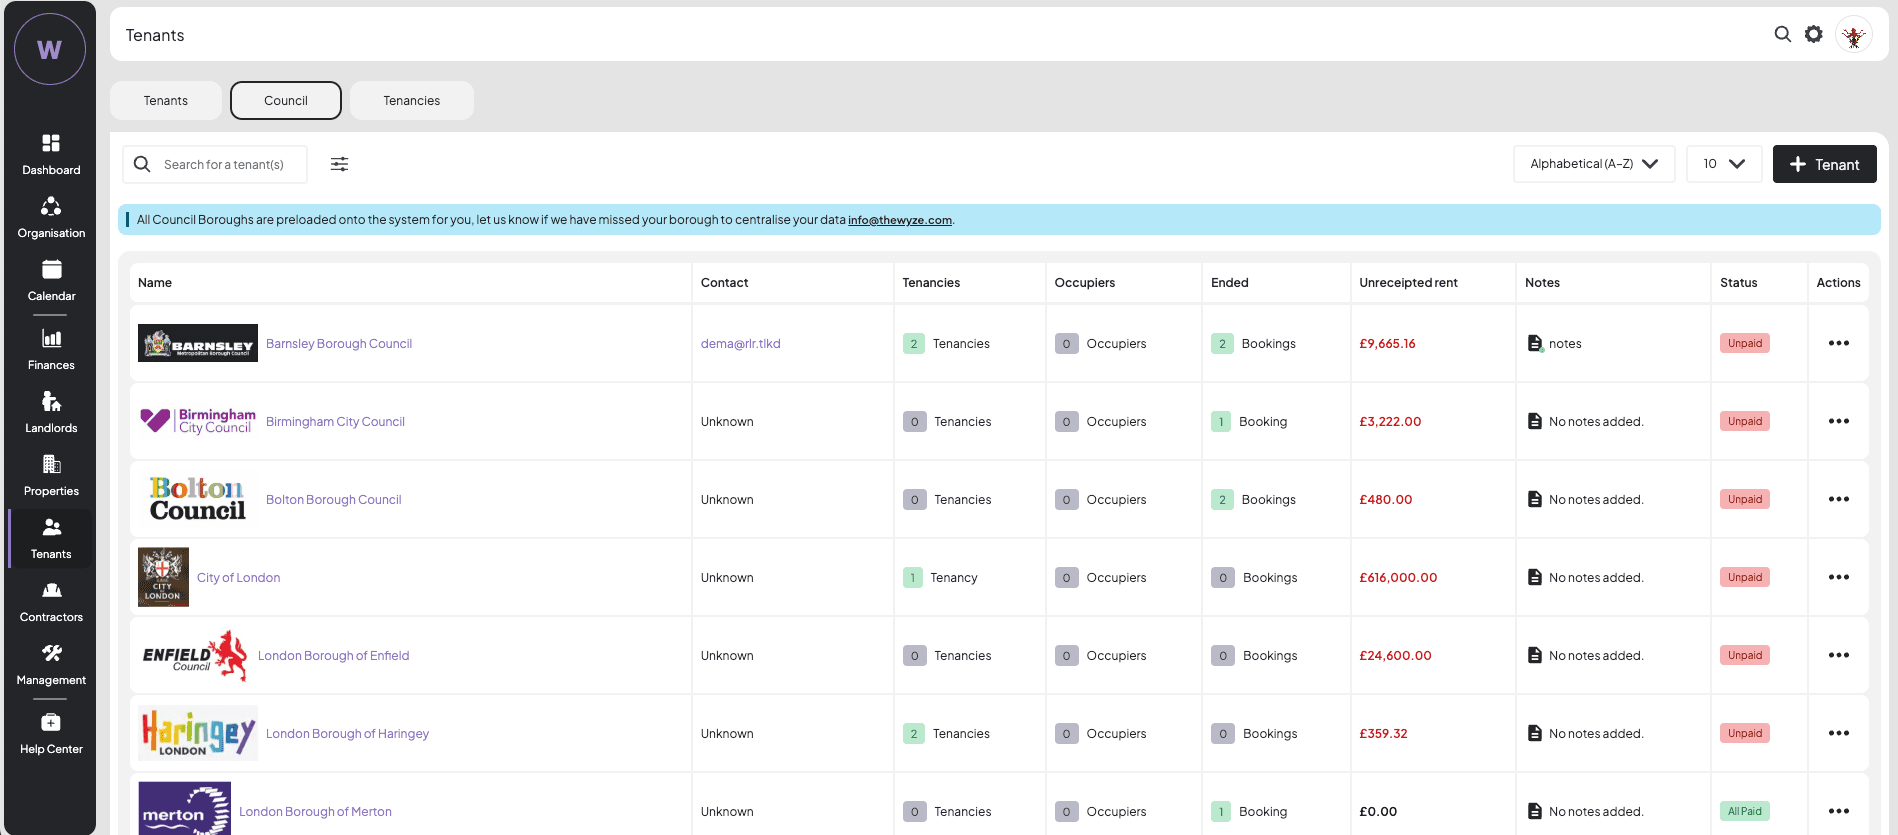Switch to the Tenancies tab
The width and height of the screenshot is (1898, 835).
tap(411, 101)
